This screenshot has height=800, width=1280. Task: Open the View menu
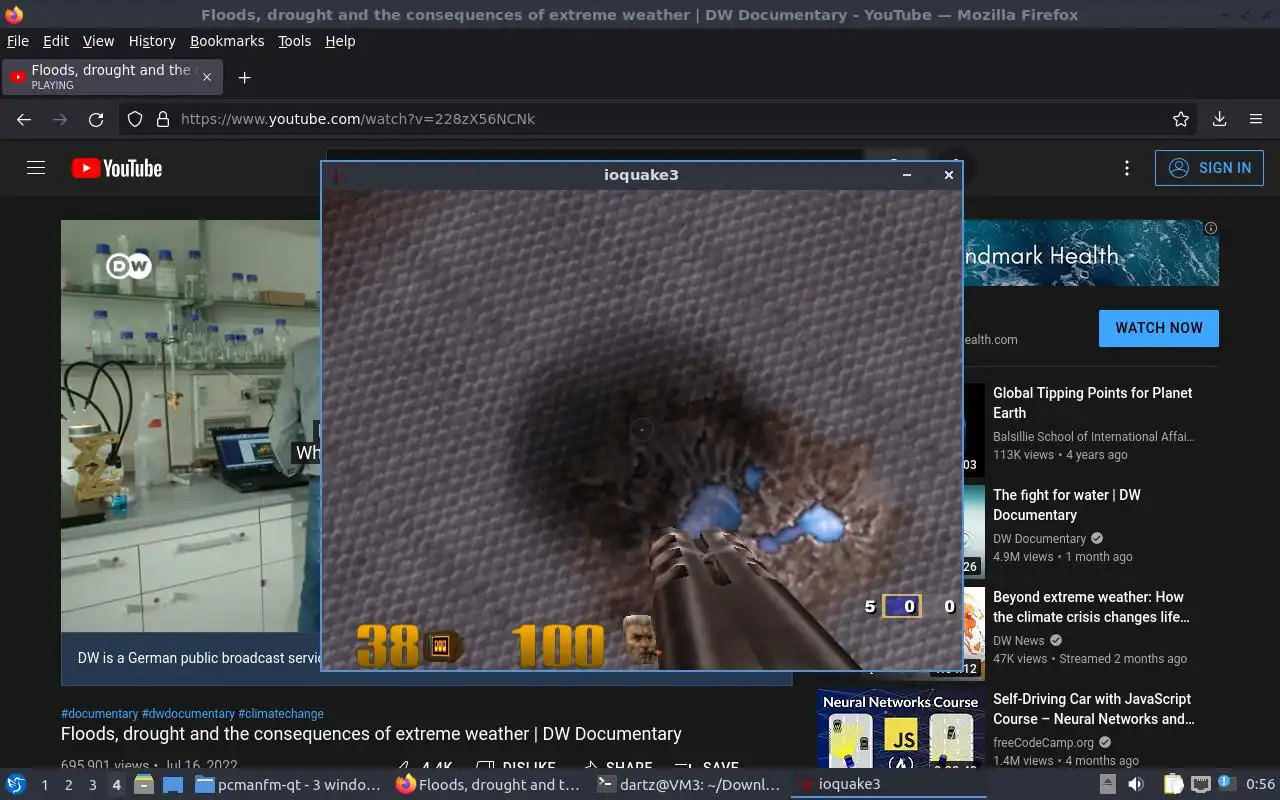[98, 41]
